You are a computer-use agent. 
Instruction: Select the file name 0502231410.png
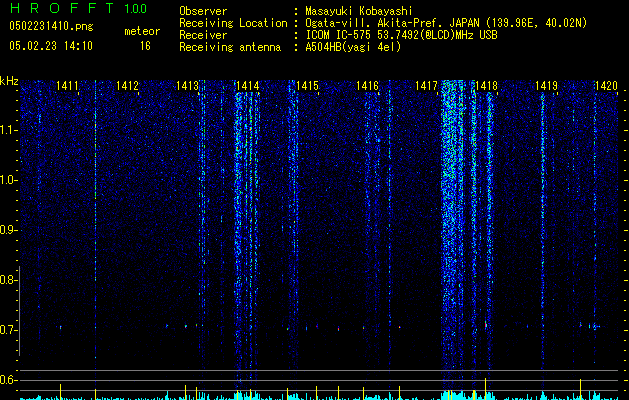click(51, 26)
